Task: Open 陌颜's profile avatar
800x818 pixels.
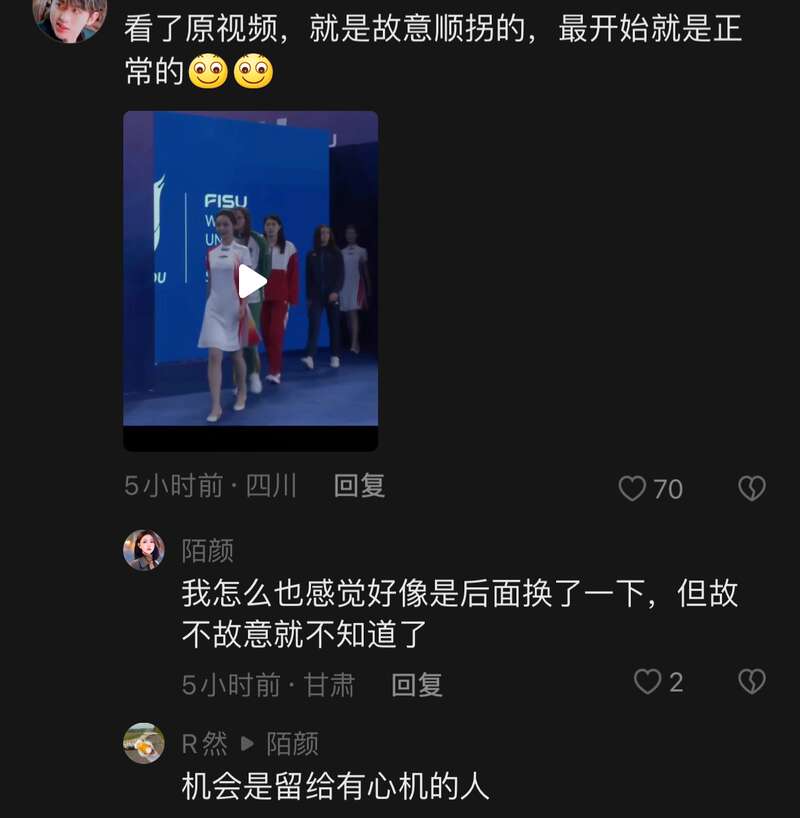Action: (x=144, y=550)
